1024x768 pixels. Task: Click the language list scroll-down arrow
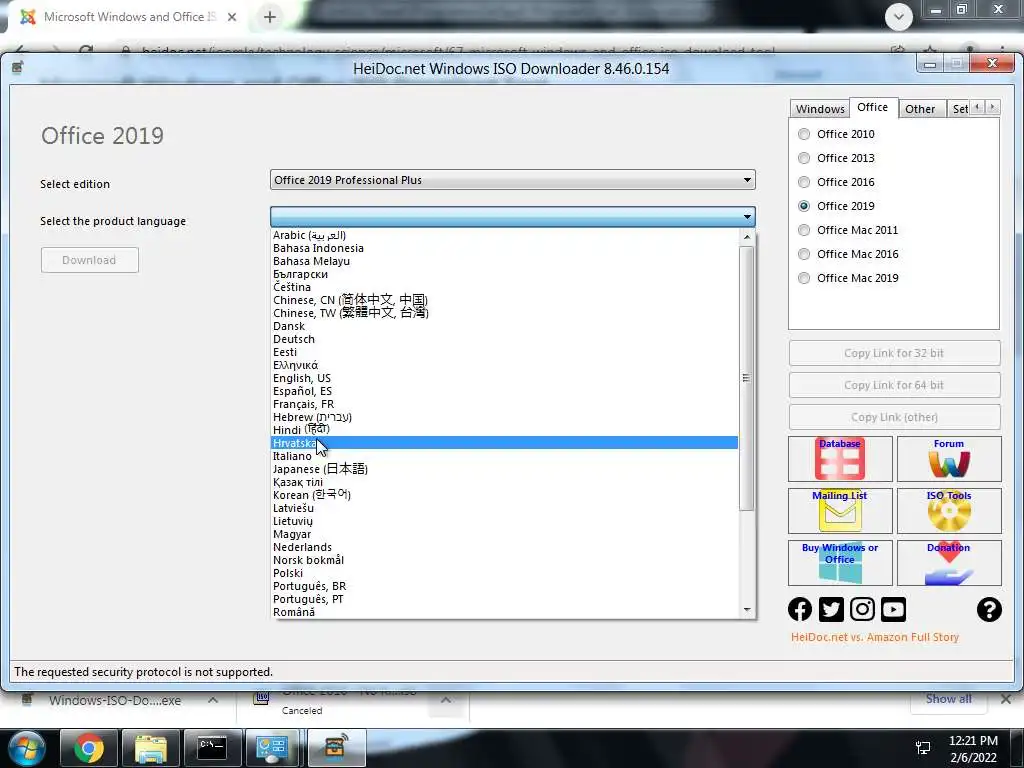747,610
